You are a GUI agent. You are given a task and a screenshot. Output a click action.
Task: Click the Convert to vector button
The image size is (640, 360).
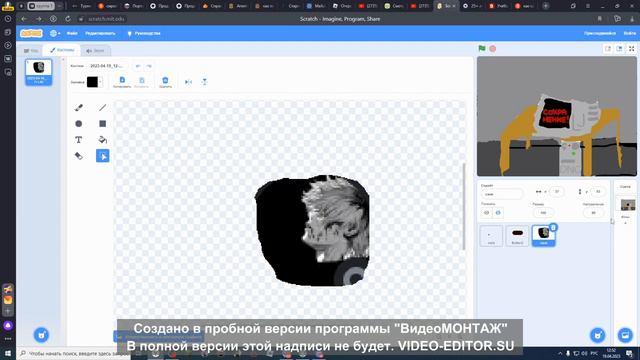[159, 337]
